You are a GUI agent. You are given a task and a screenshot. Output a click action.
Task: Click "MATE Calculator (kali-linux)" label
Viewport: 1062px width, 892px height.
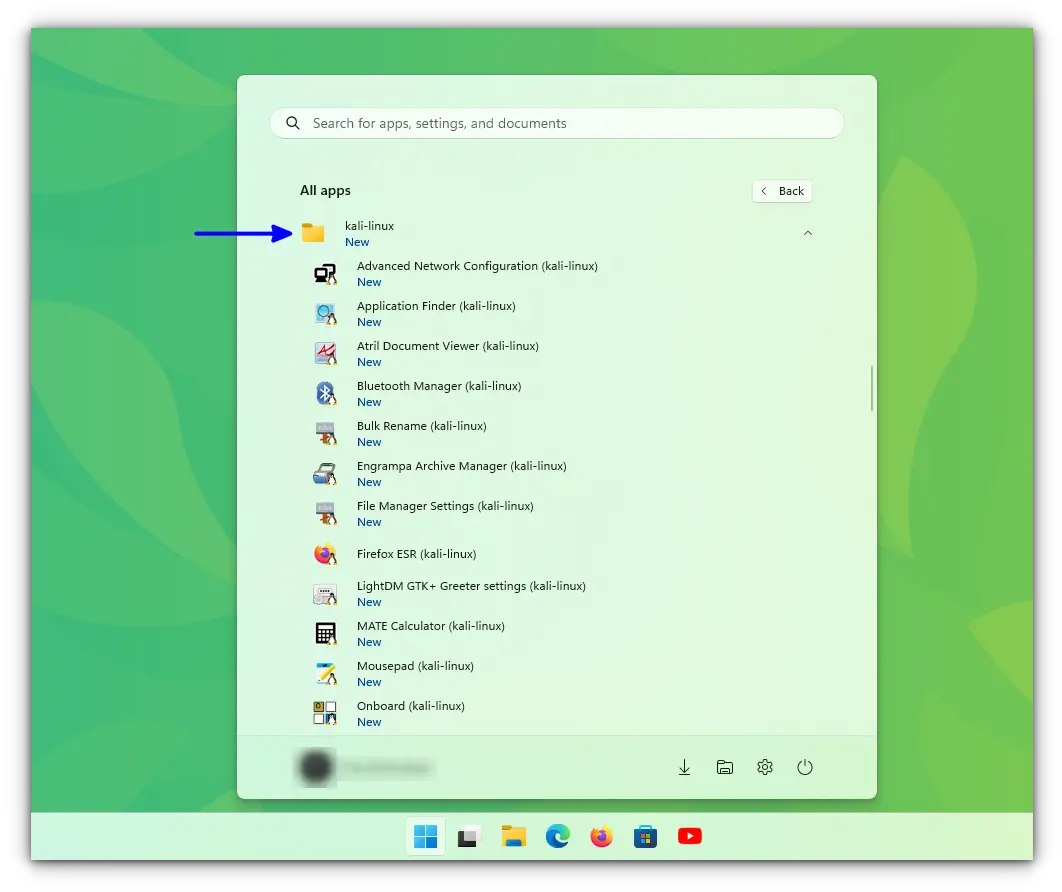431,626
